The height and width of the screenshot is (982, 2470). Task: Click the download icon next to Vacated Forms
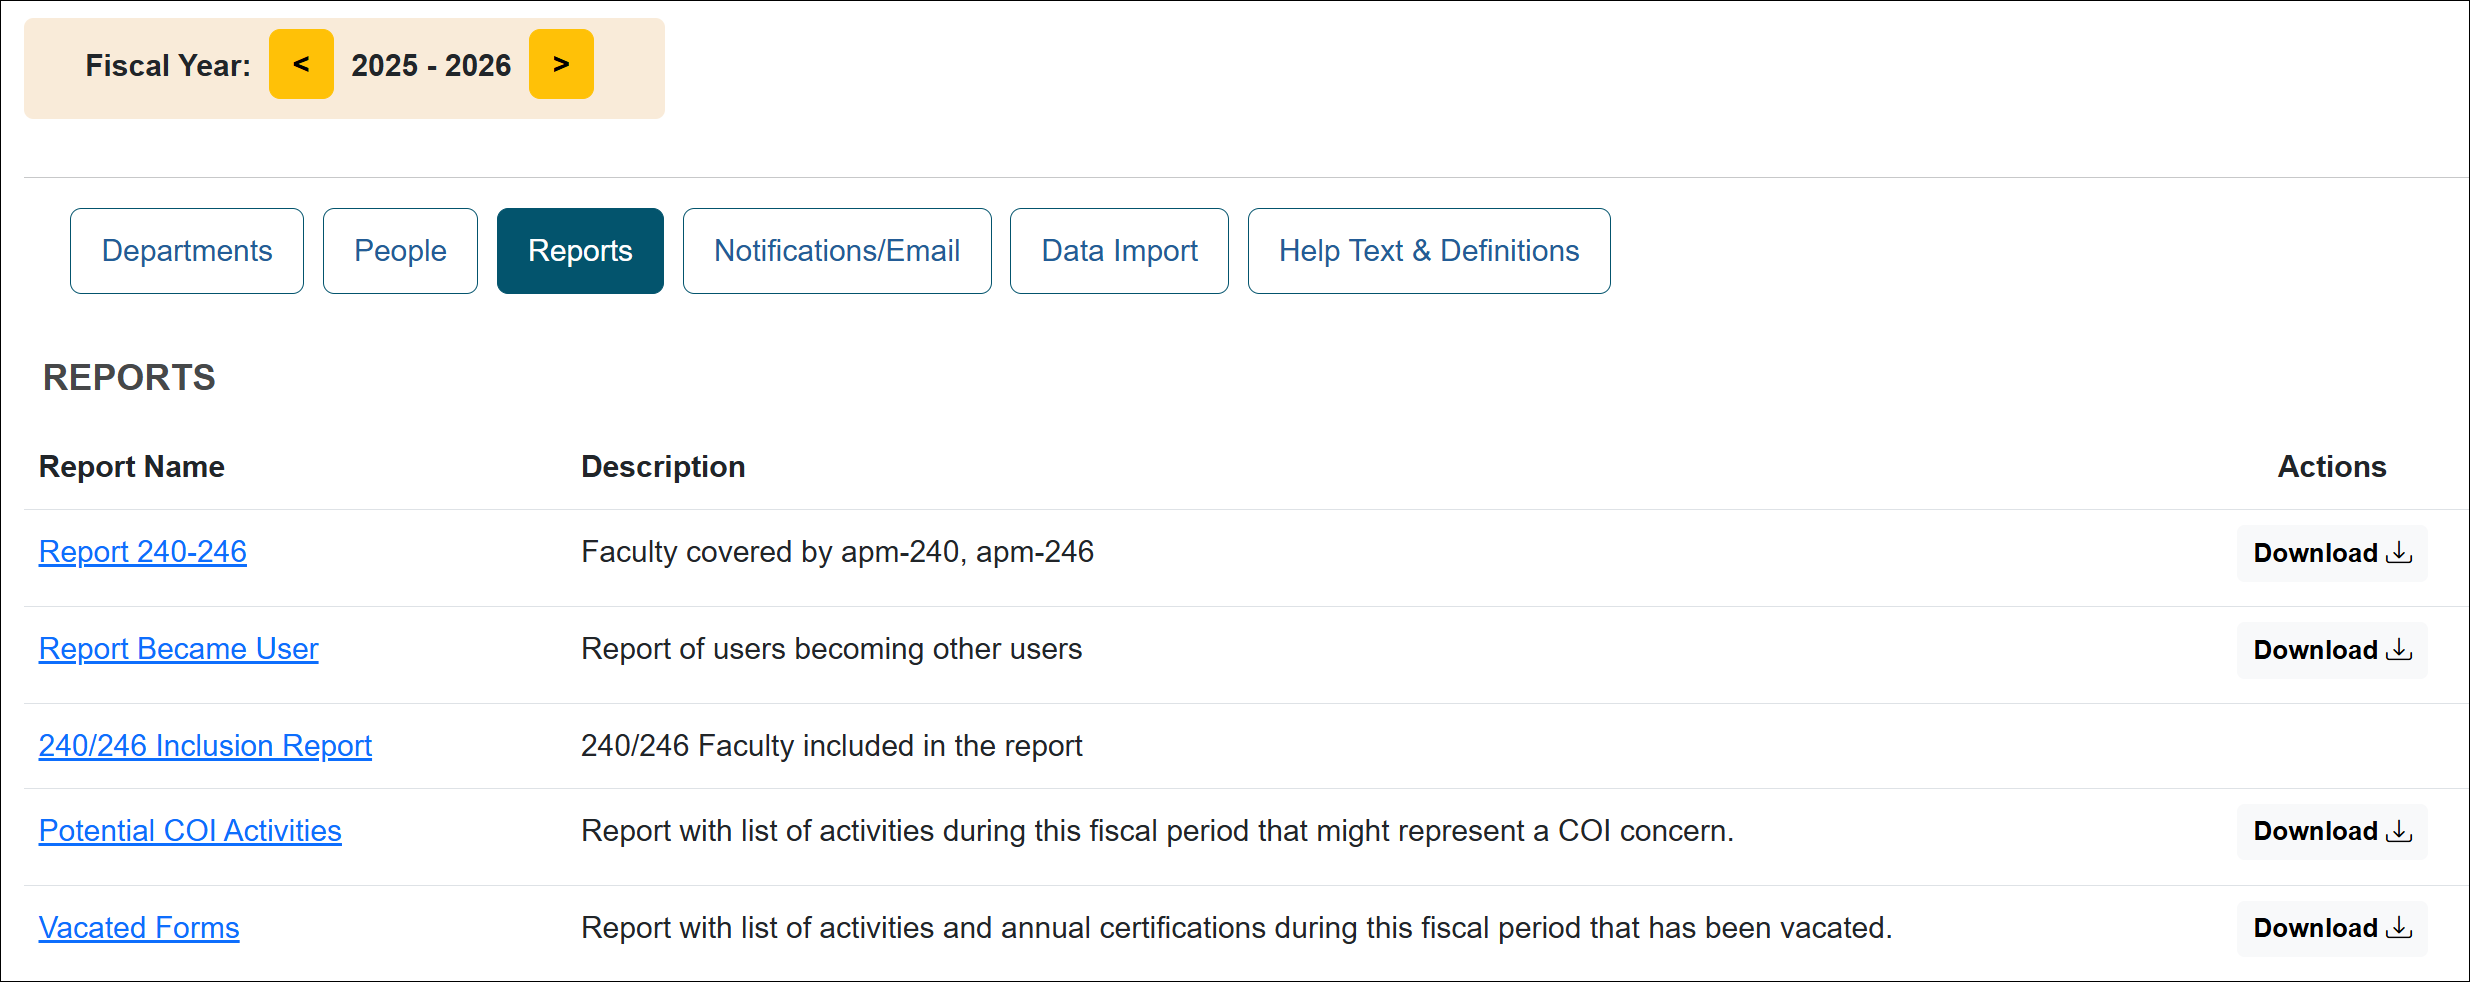click(2399, 928)
